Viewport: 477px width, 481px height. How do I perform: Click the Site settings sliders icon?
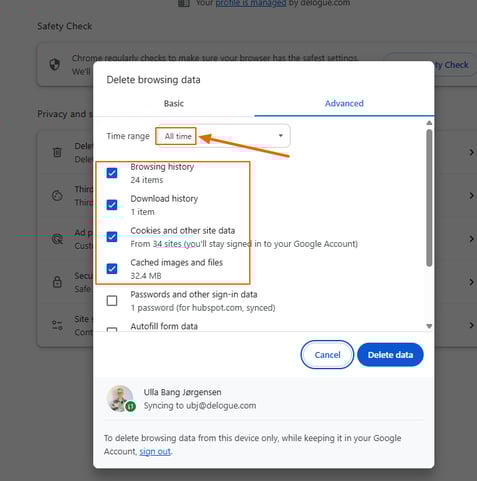pos(57,325)
